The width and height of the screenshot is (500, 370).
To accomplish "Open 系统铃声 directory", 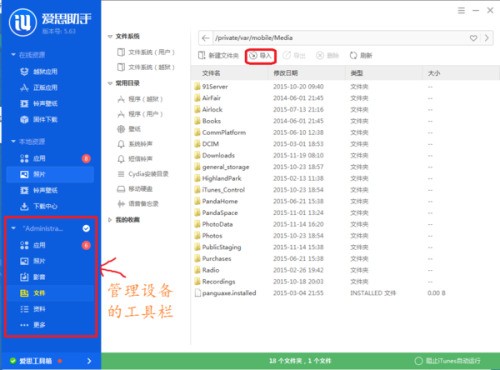I will (135, 144).
